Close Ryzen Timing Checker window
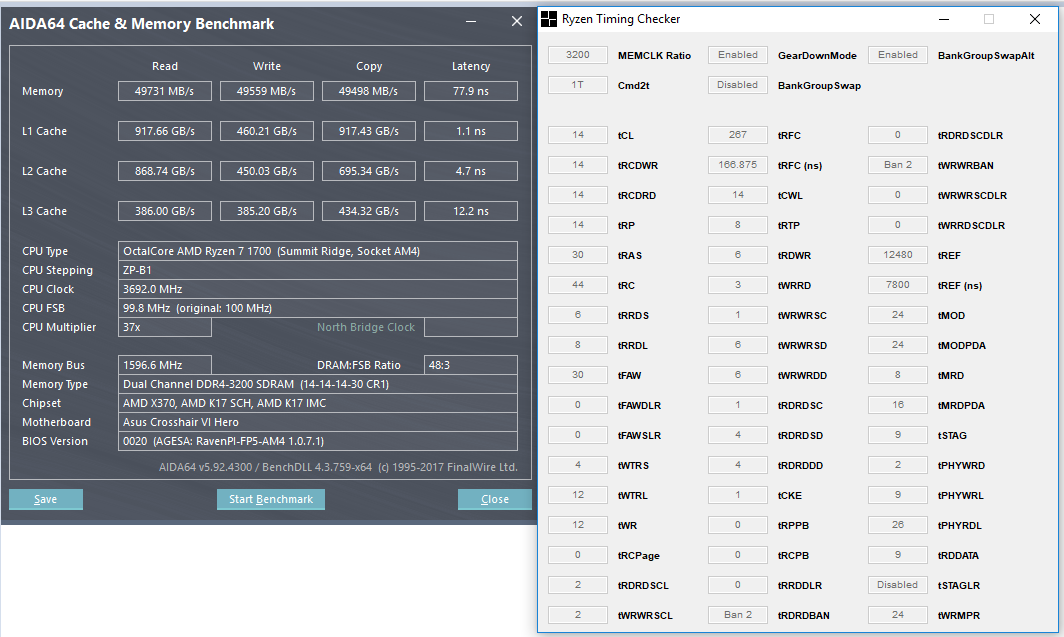The image size is (1064, 637). click(x=1035, y=19)
